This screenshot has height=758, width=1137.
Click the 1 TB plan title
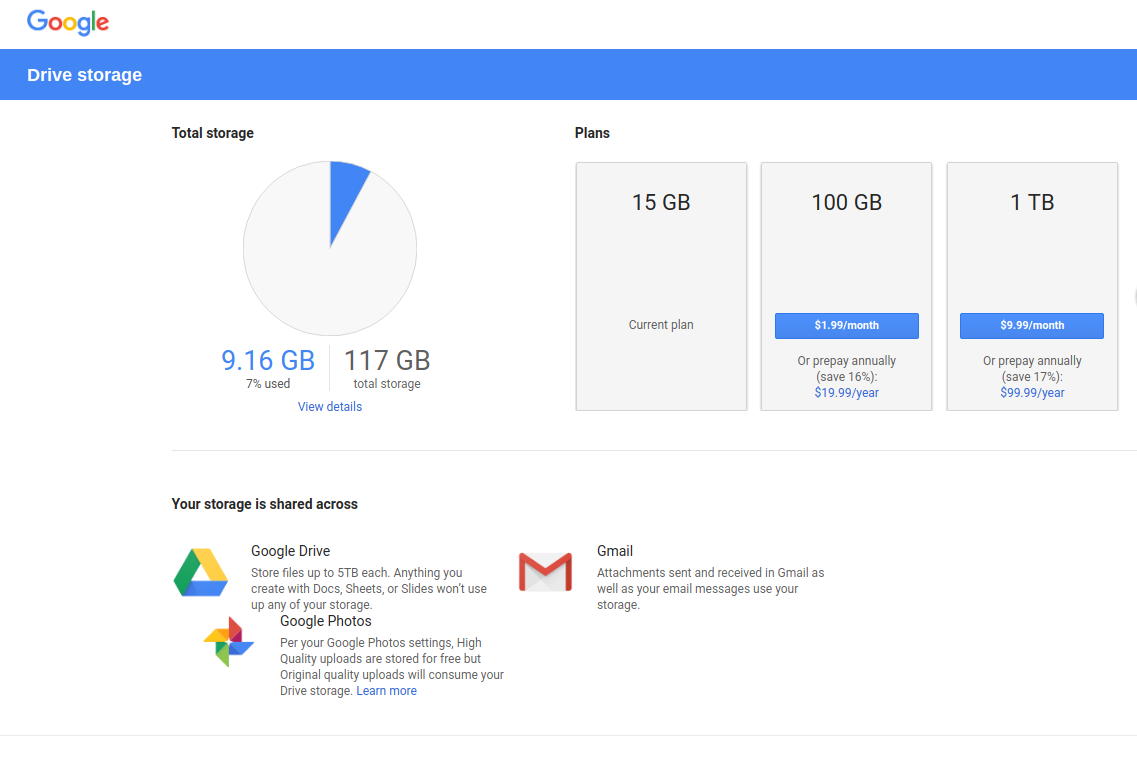pos(1032,203)
